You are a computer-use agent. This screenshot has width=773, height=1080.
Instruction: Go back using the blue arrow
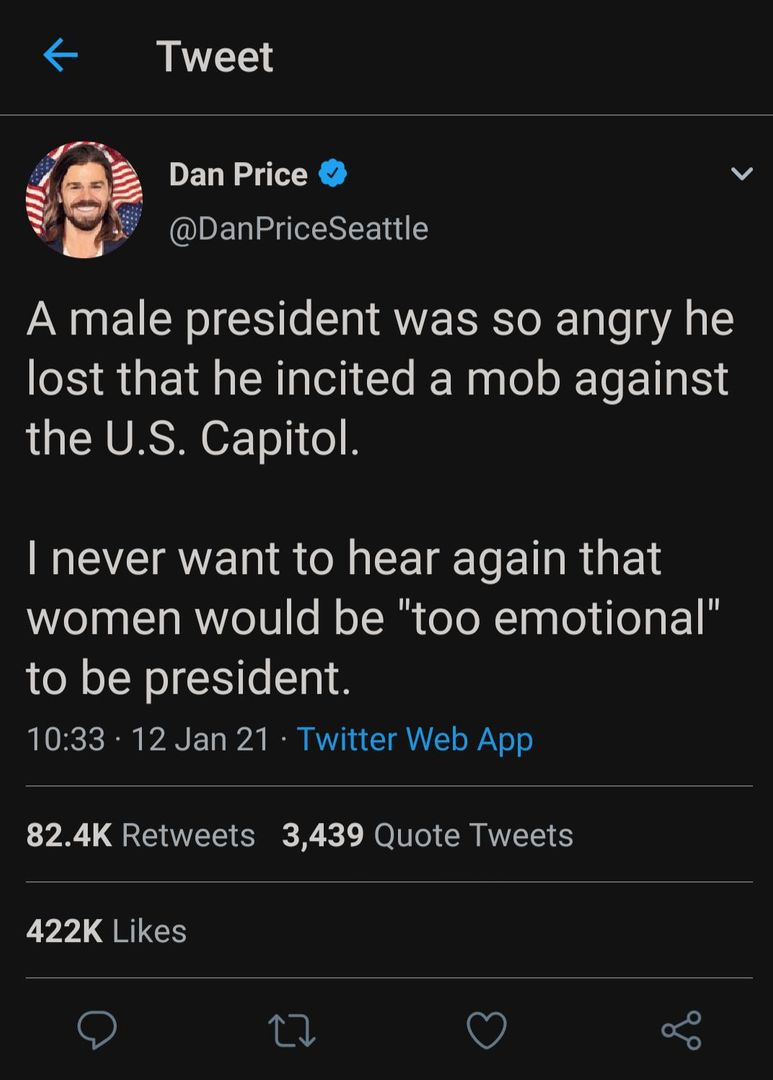pyautogui.click(x=61, y=56)
